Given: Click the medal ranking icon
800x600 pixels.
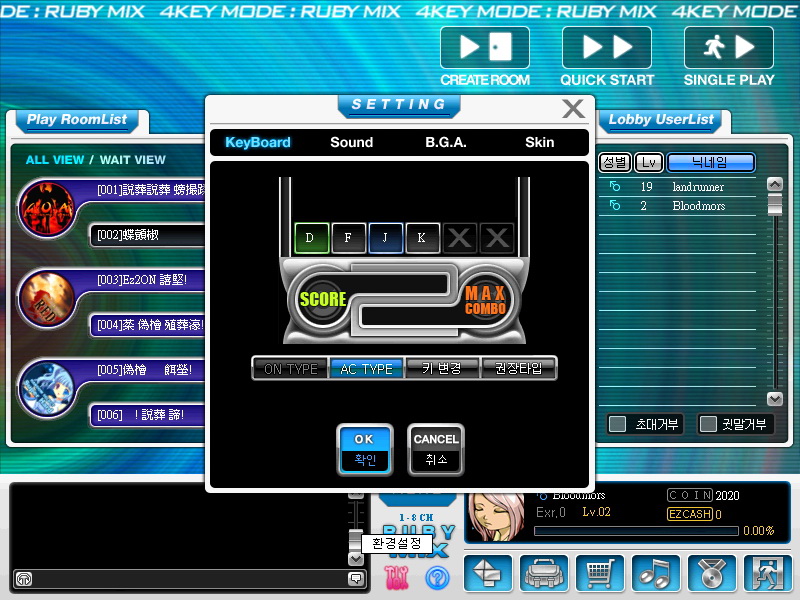Looking at the screenshot, I should 711,573.
